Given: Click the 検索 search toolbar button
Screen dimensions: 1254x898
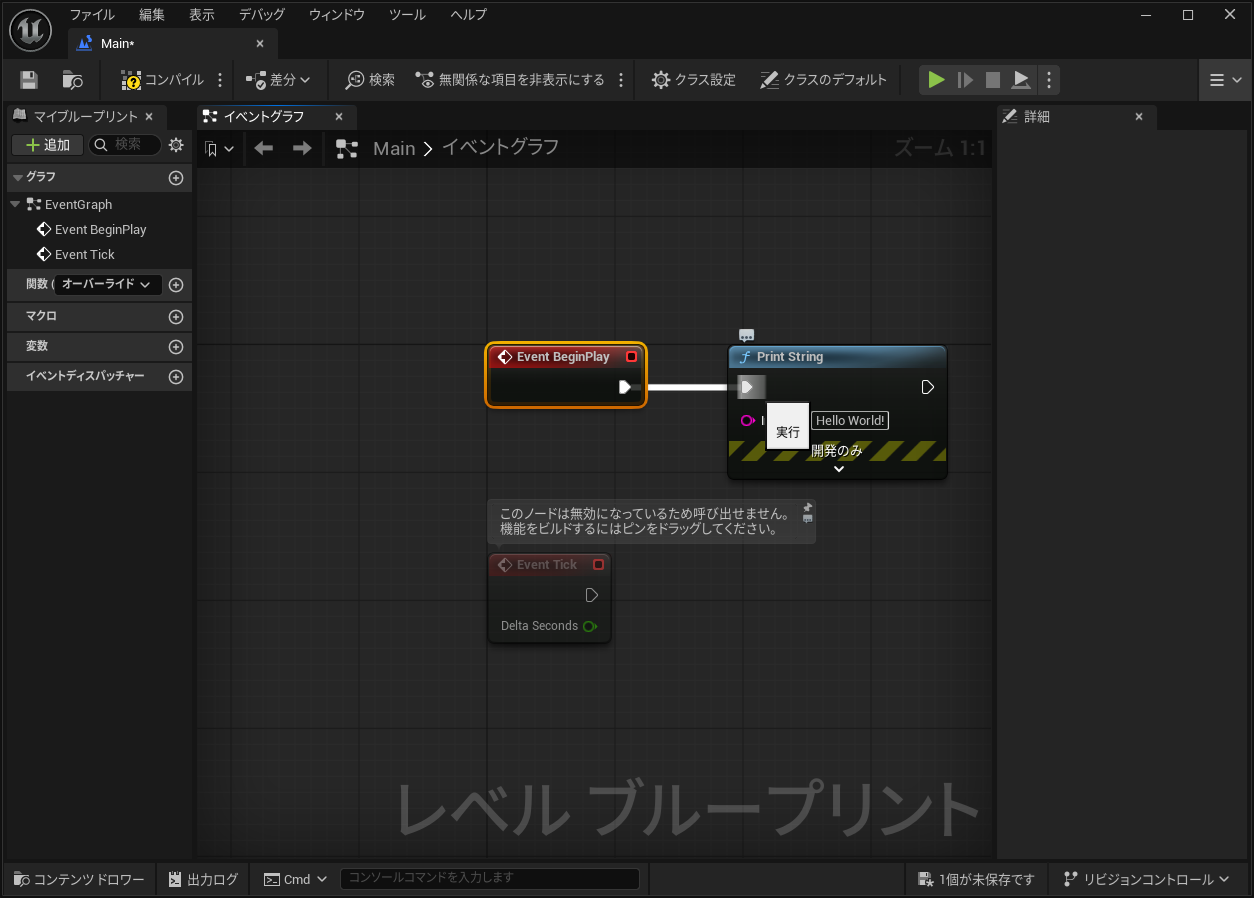Looking at the screenshot, I should pyautogui.click(x=370, y=80).
